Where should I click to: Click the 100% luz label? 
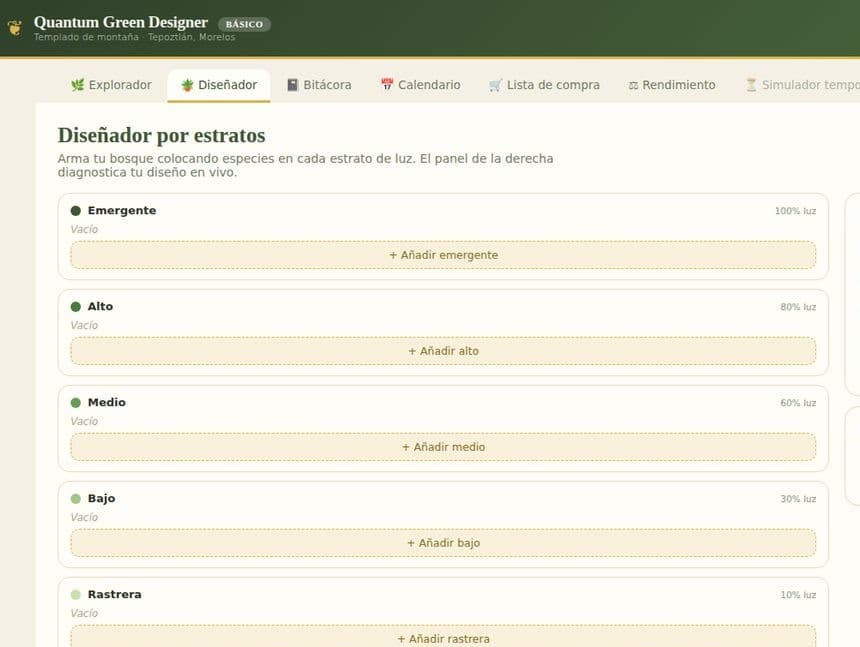tap(795, 211)
